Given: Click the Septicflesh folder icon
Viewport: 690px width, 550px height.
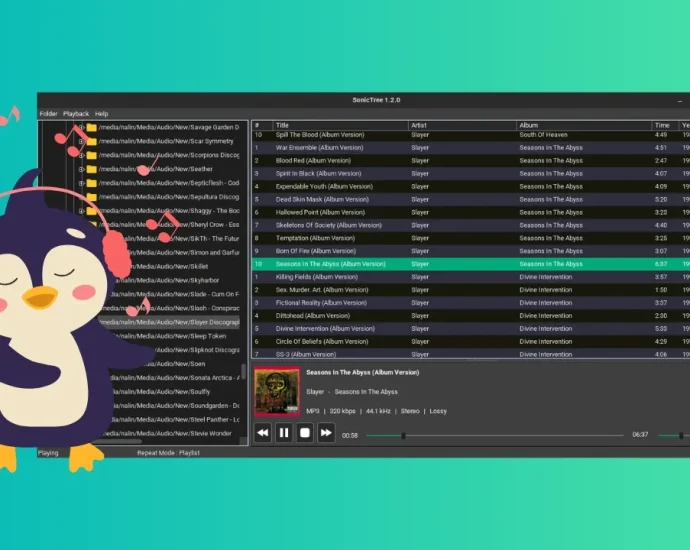Looking at the screenshot, I should pos(92,183).
